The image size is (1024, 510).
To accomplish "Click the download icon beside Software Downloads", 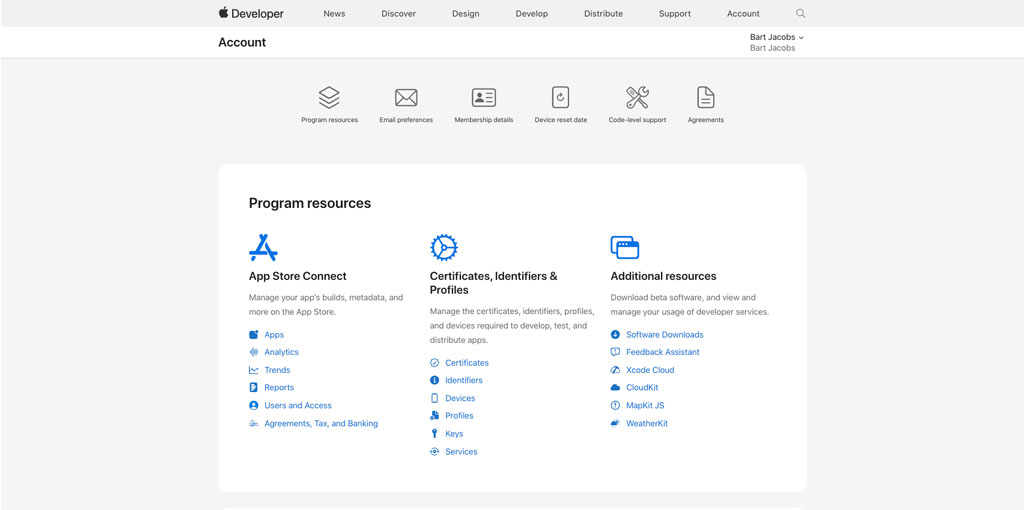I will click(x=615, y=334).
